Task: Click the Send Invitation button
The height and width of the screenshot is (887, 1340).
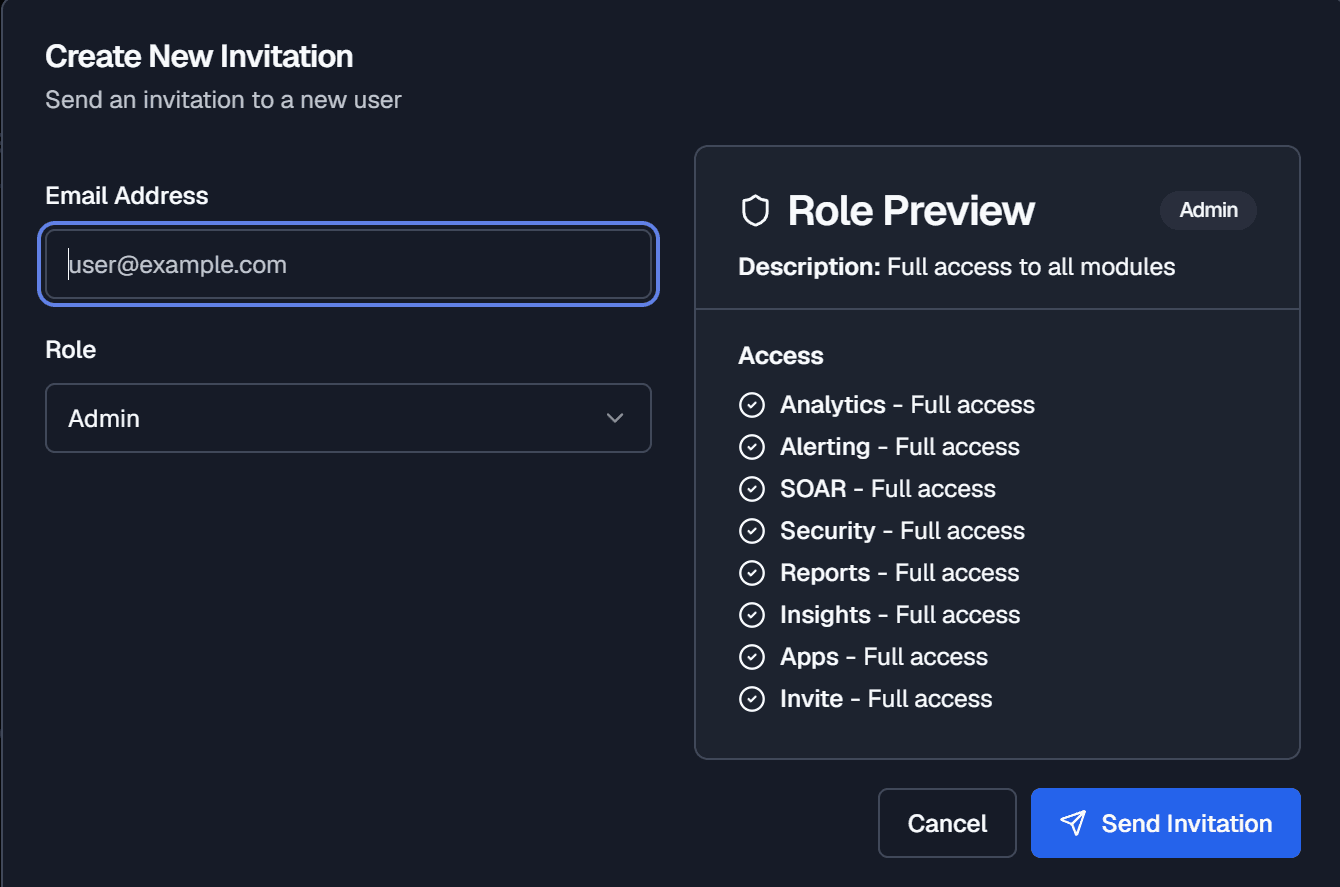Action: tap(1166, 823)
